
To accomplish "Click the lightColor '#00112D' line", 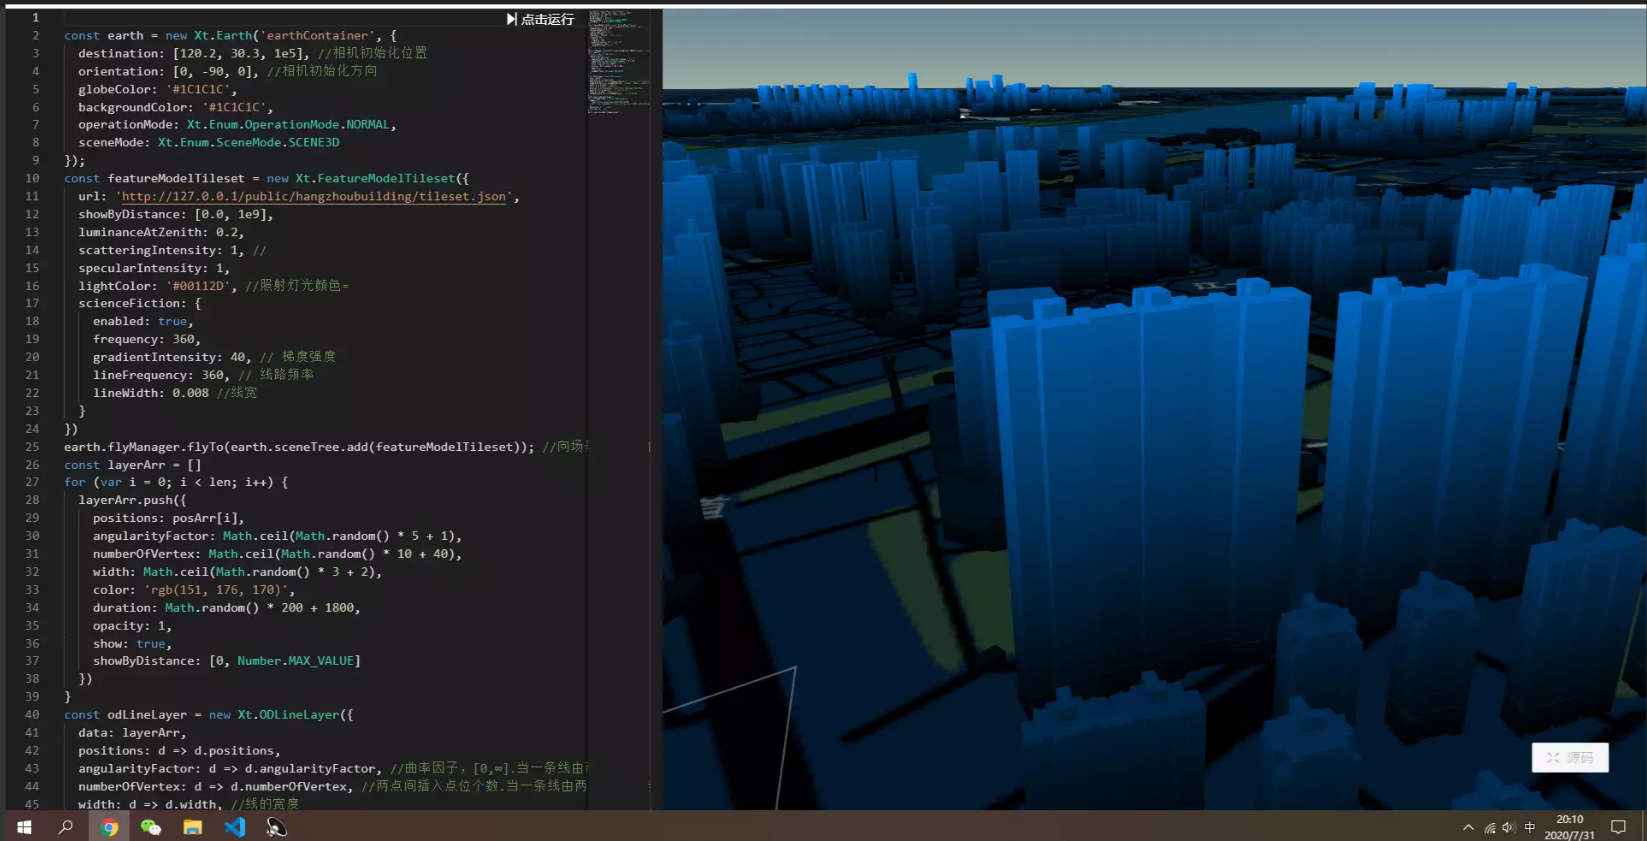I will (x=213, y=286).
